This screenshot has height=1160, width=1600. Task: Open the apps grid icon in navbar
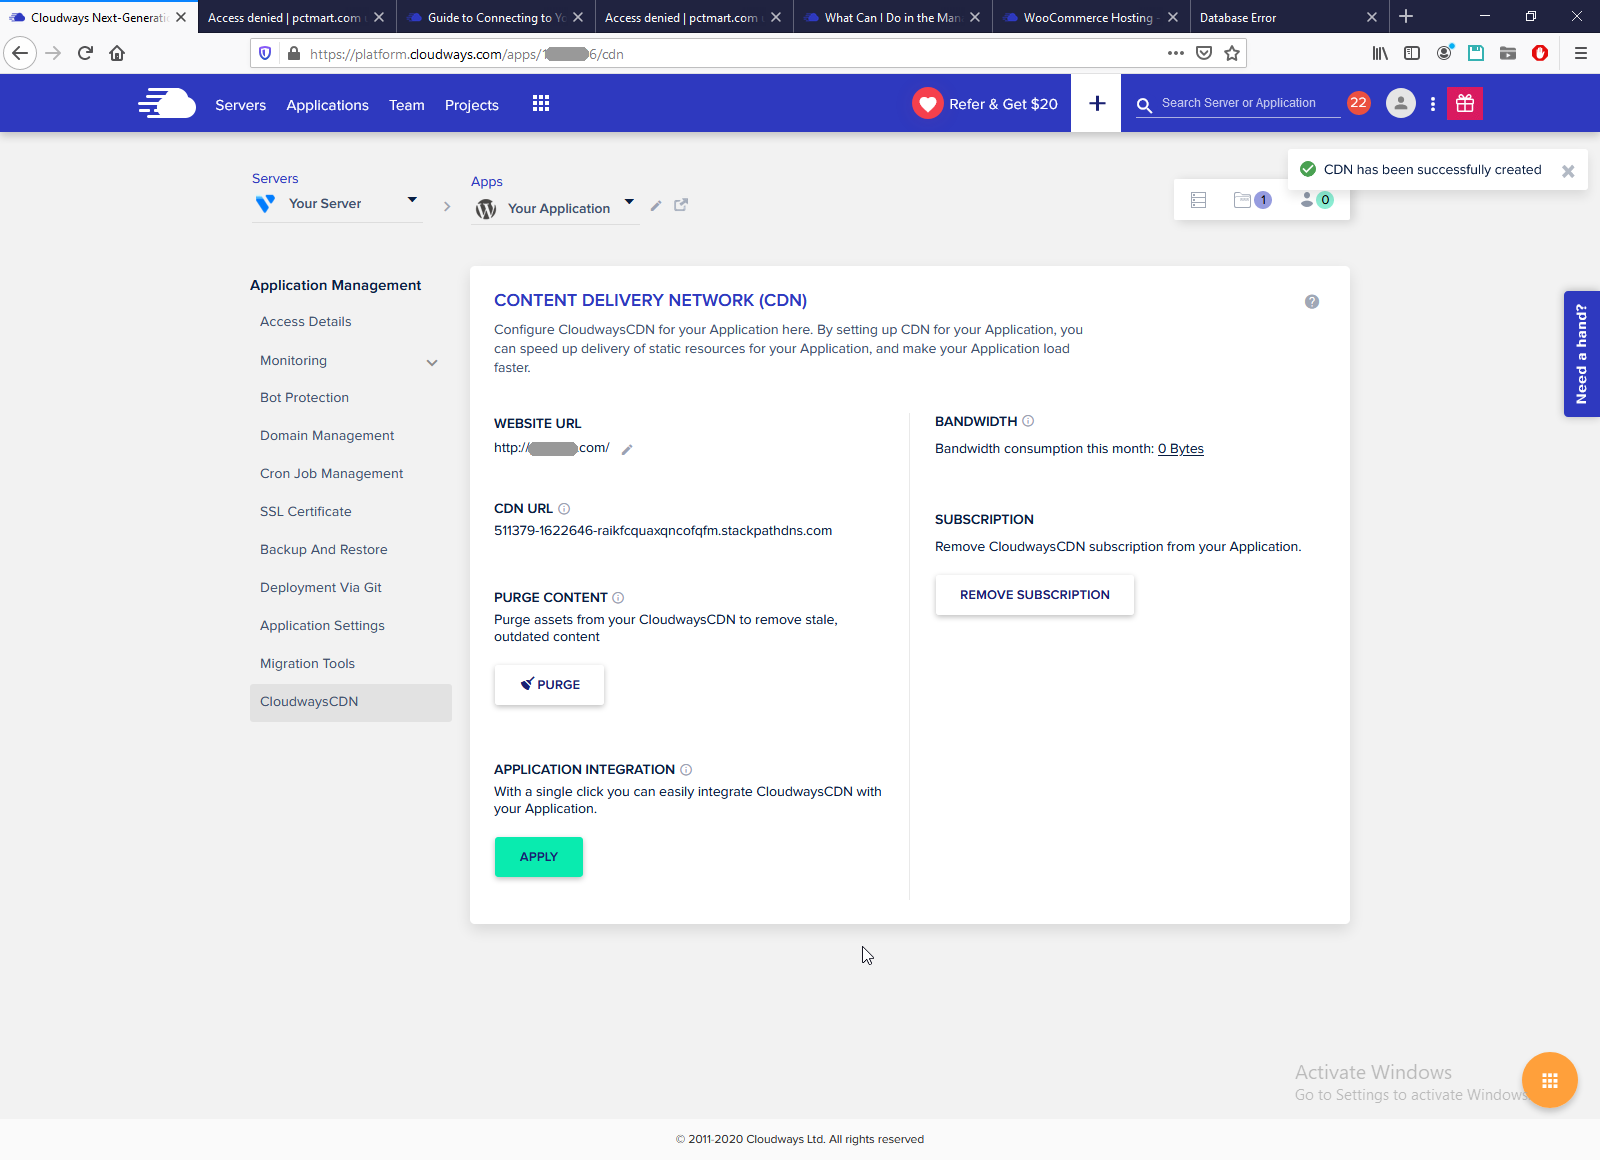pyautogui.click(x=541, y=103)
